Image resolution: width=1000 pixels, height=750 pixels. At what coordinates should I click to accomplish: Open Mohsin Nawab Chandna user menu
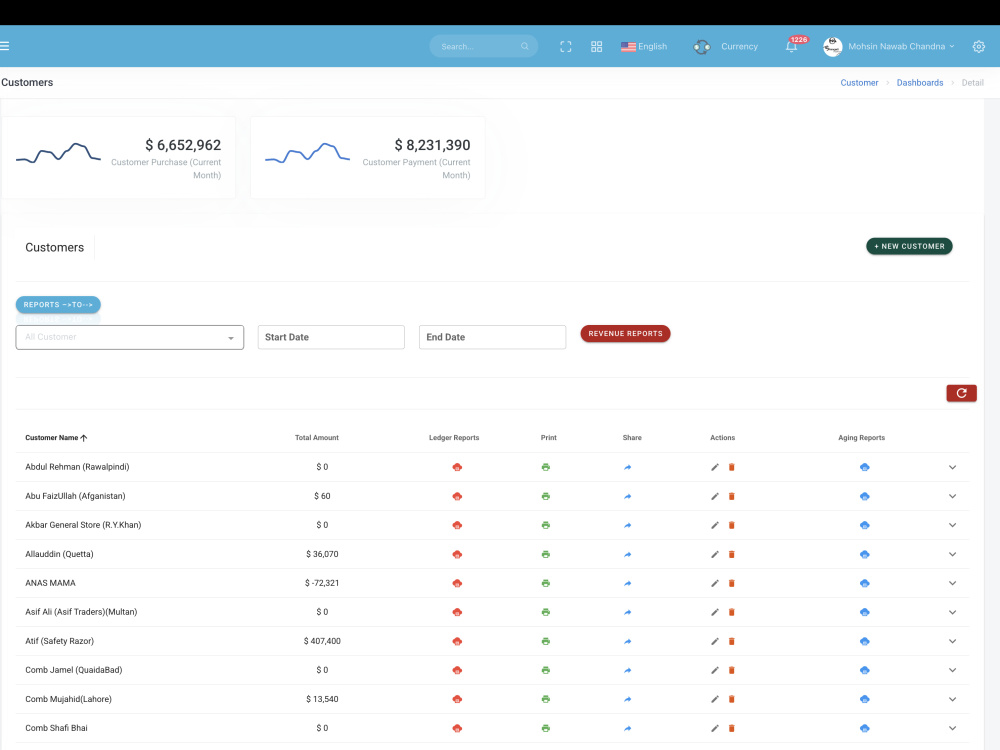(889, 47)
